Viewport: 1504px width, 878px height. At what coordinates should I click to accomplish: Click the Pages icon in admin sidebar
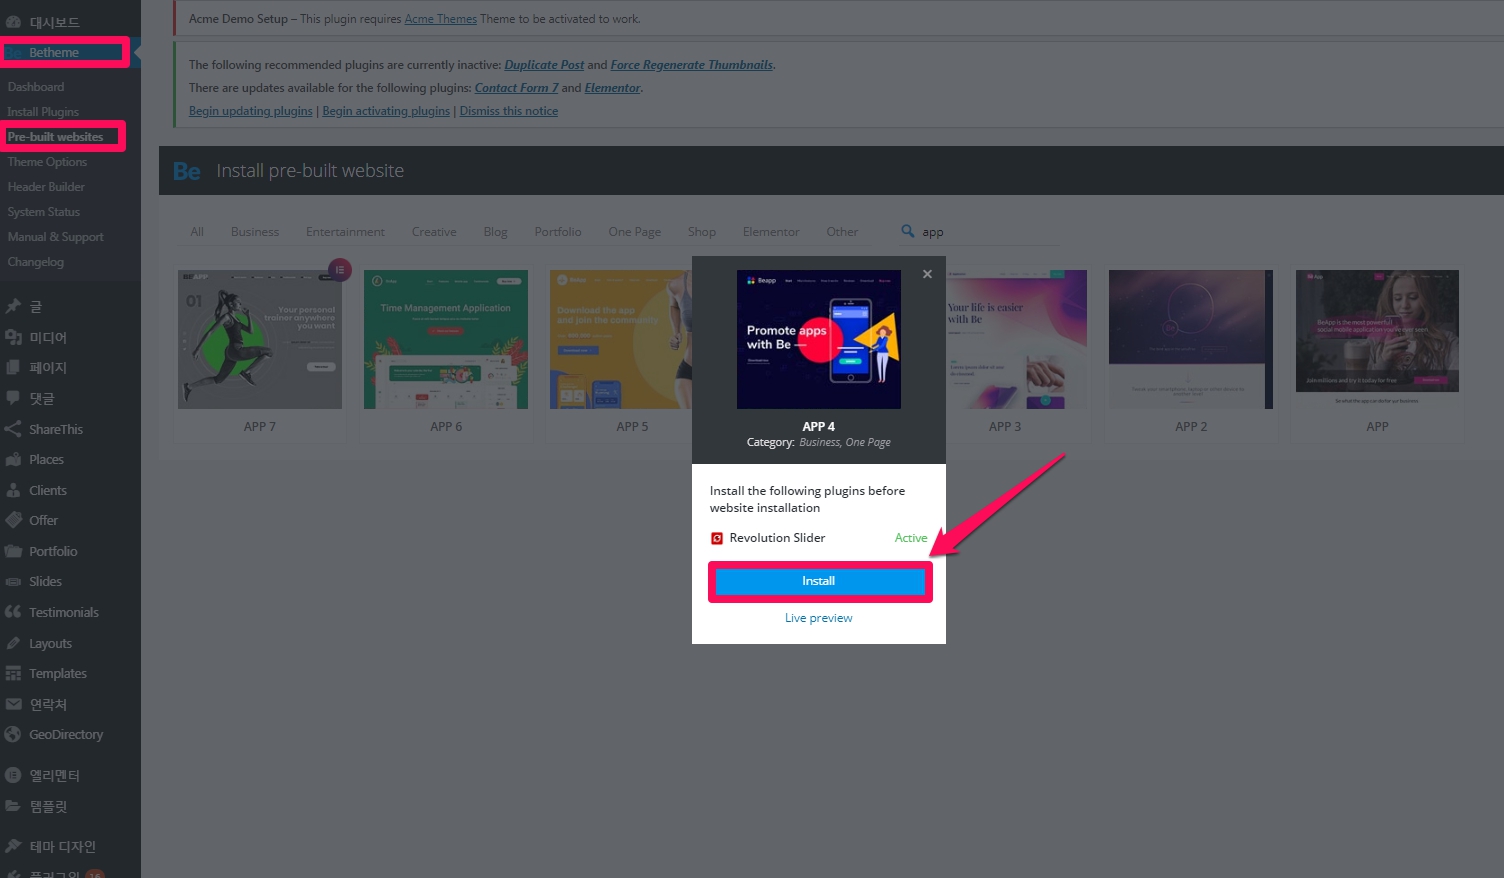[13, 368]
